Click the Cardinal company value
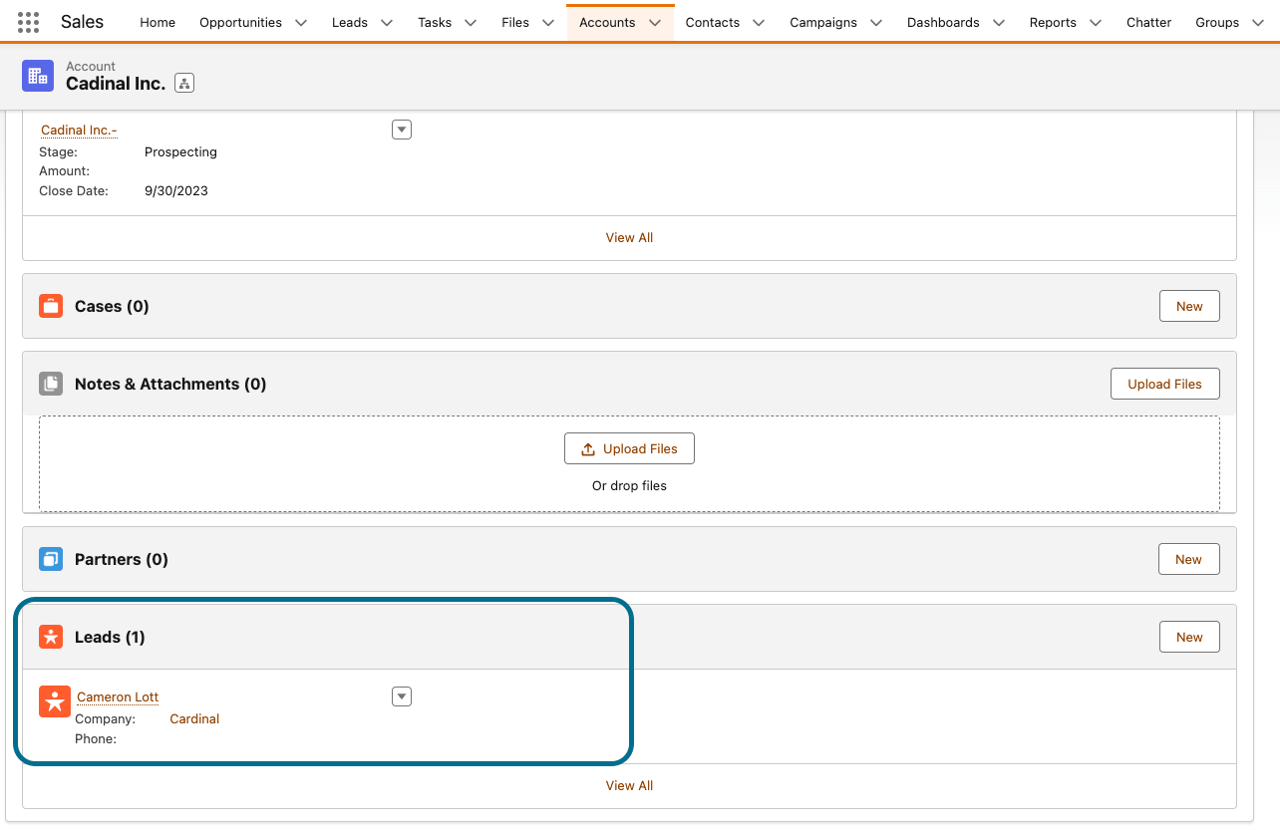 [194, 719]
